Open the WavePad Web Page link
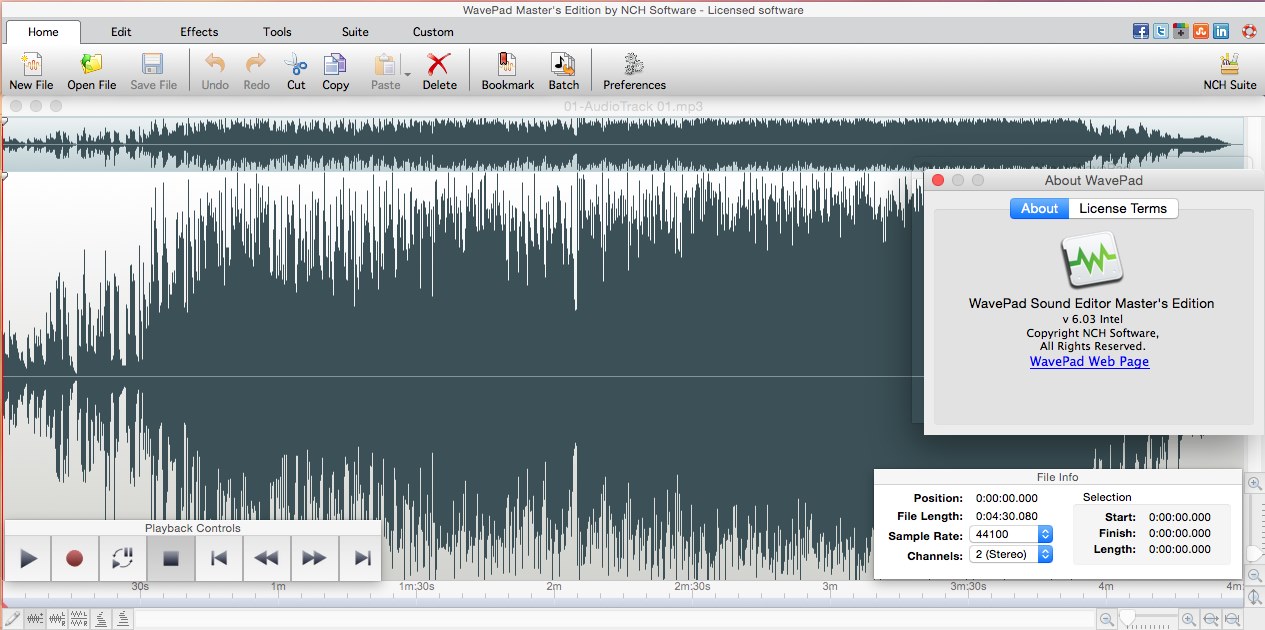This screenshot has width=1265, height=630. tap(1089, 362)
